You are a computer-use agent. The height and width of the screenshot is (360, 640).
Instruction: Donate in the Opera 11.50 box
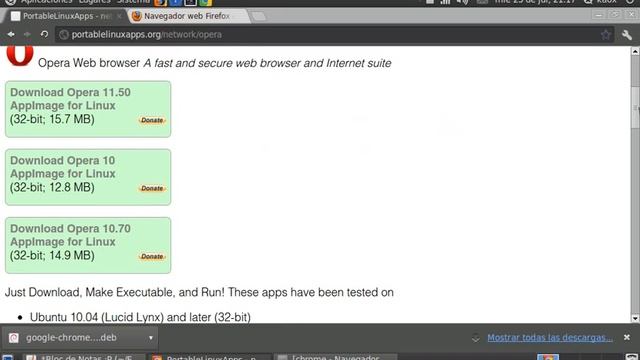click(x=152, y=120)
